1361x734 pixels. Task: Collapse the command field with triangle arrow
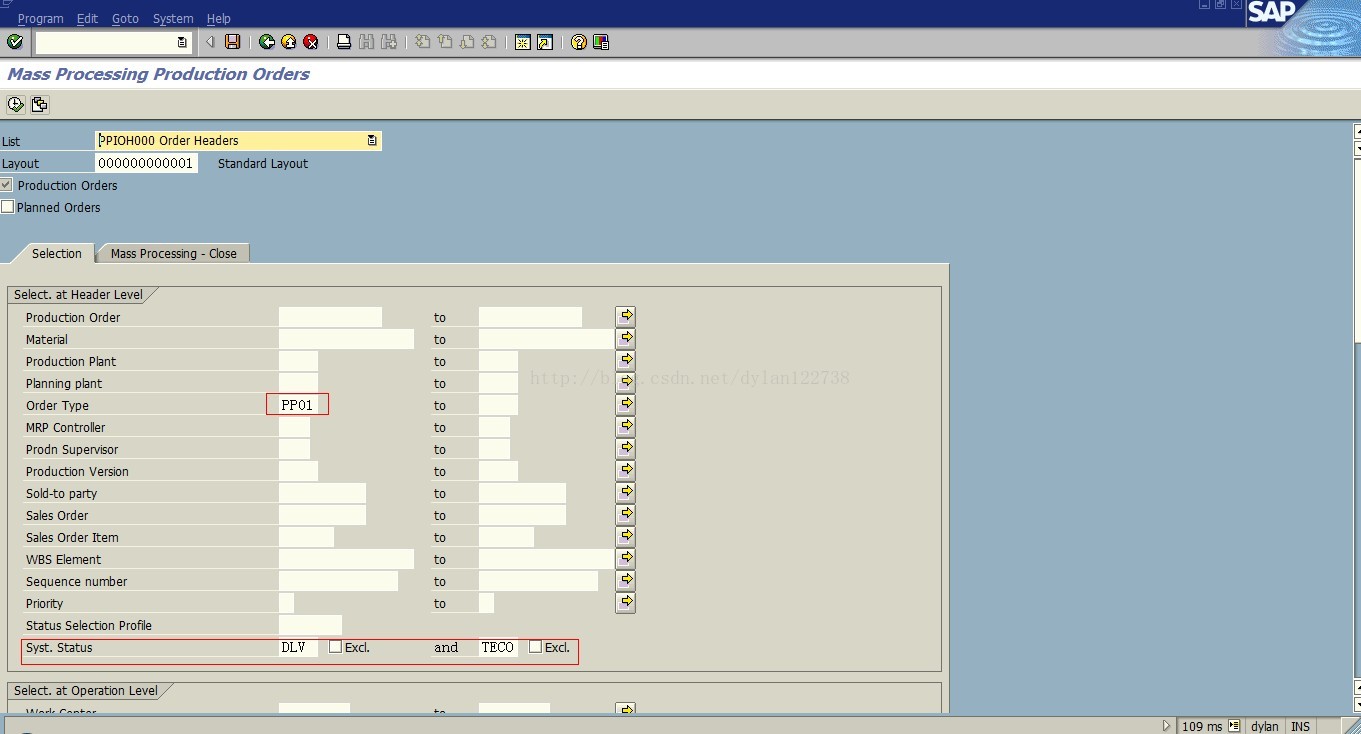coord(210,42)
